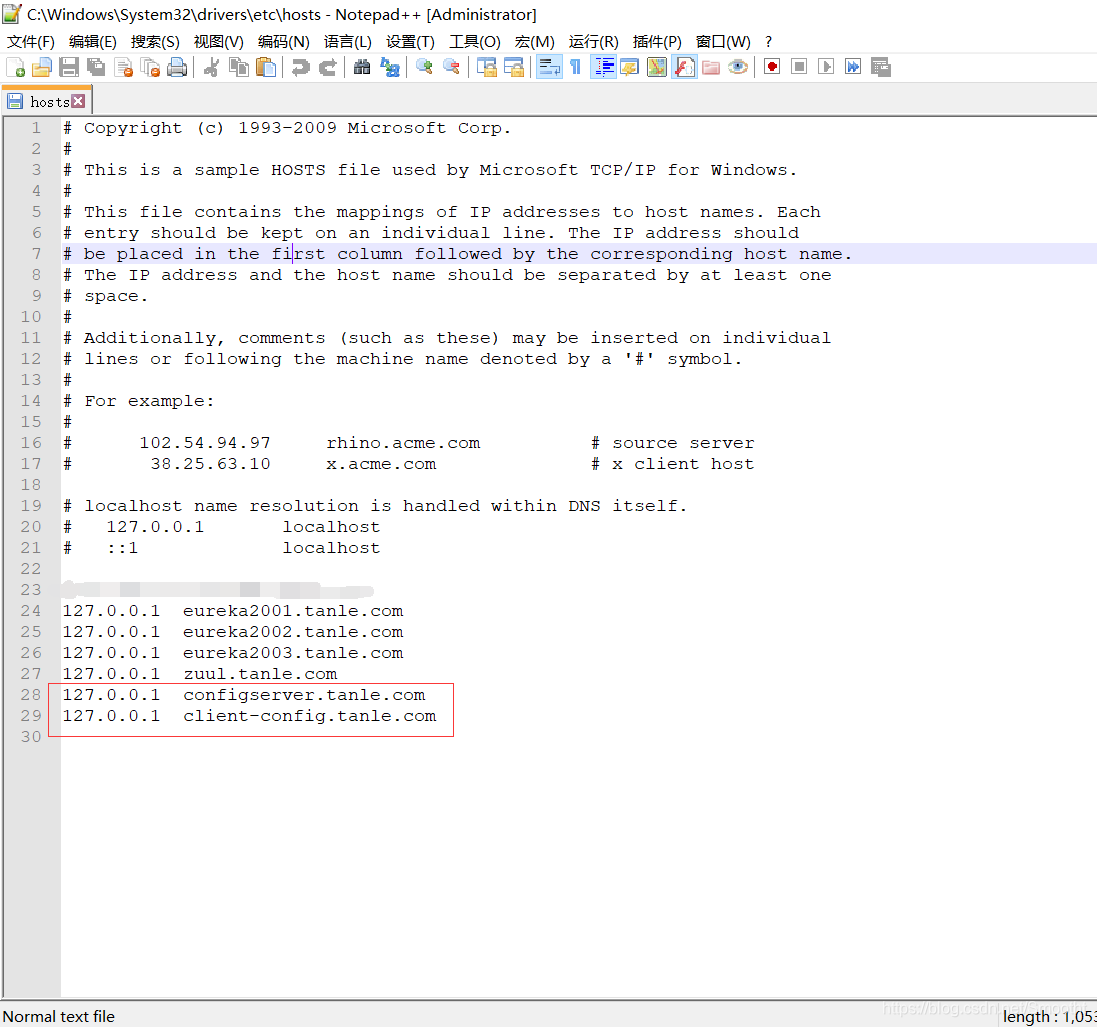Save the current recorded macro icon

tap(881, 67)
